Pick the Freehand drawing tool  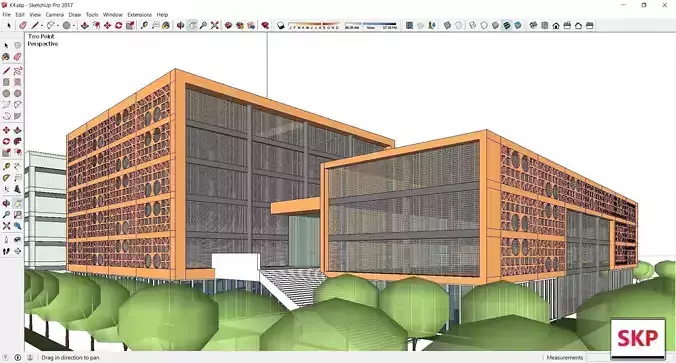coord(17,71)
